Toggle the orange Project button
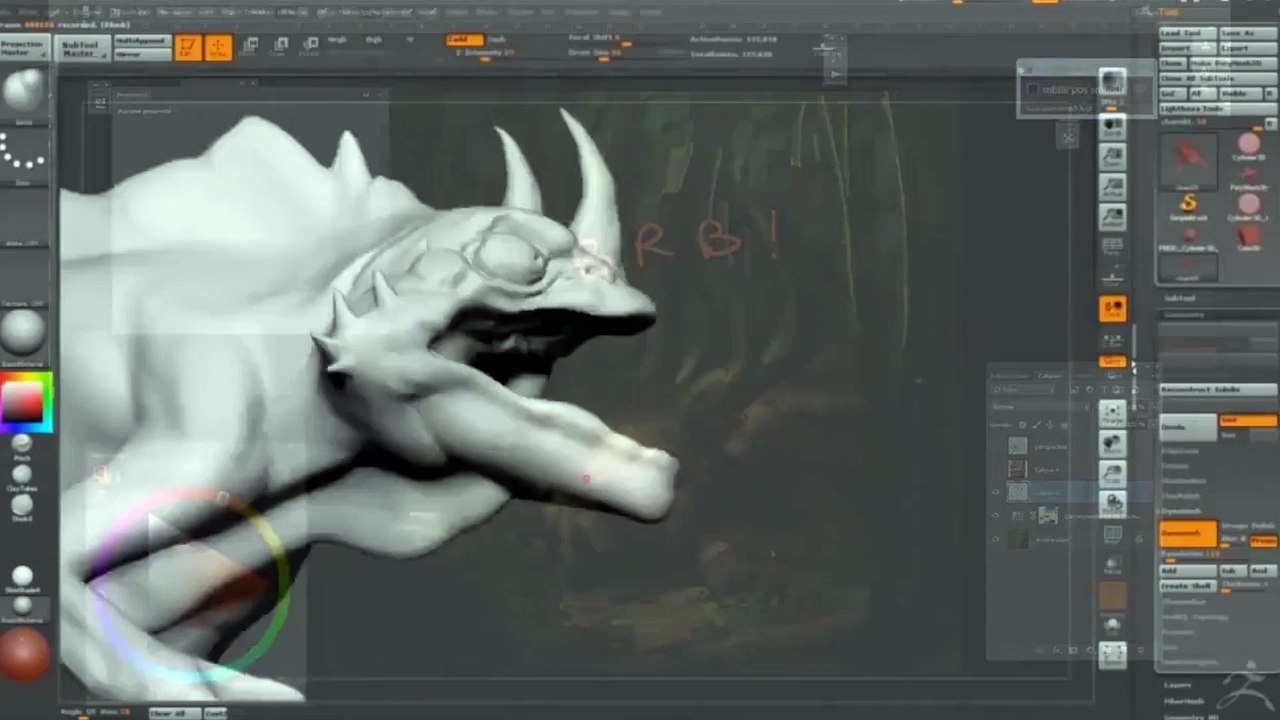The height and width of the screenshot is (720, 1280). 1263,540
